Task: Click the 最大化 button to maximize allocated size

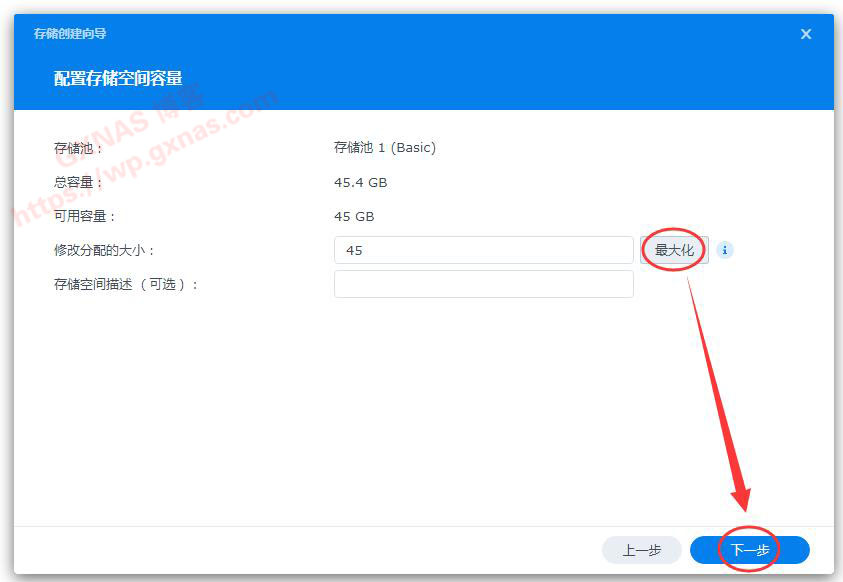Action: (672, 250)
